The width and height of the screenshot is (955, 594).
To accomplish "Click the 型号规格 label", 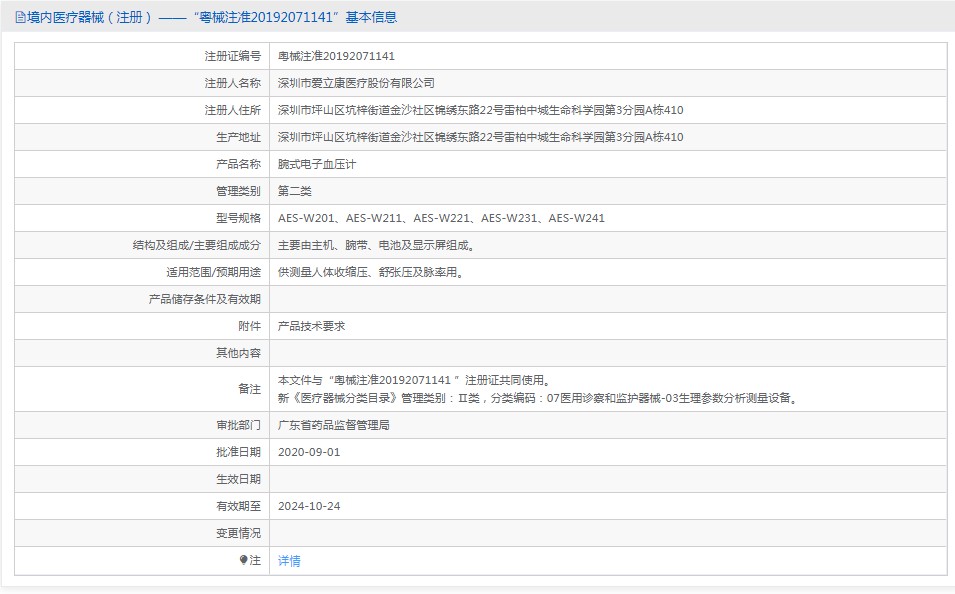I will coord(238,218).
